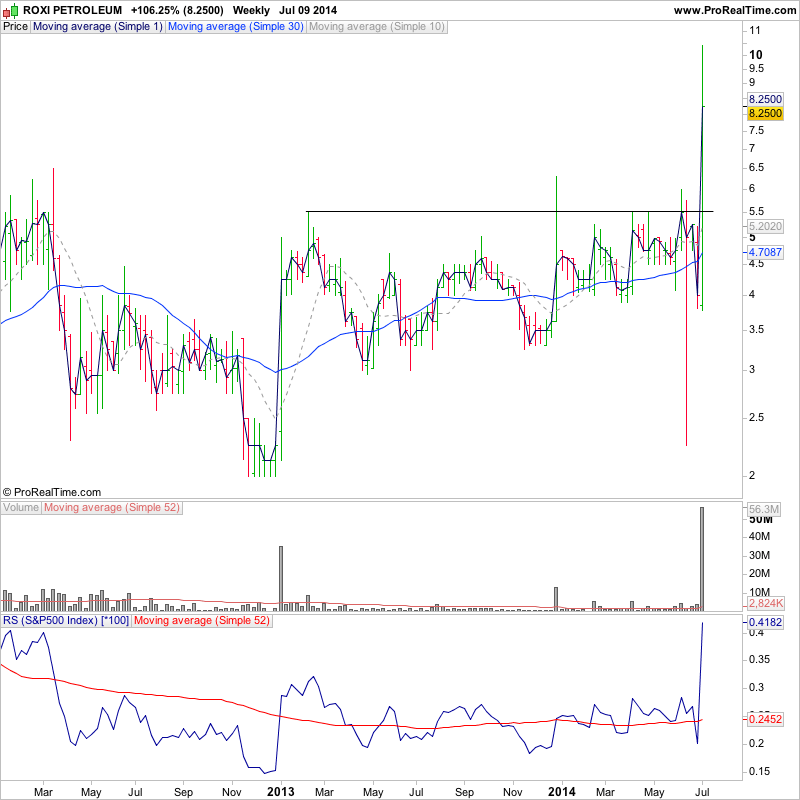Click the 0.4182 RS value tag

point(765,622)
